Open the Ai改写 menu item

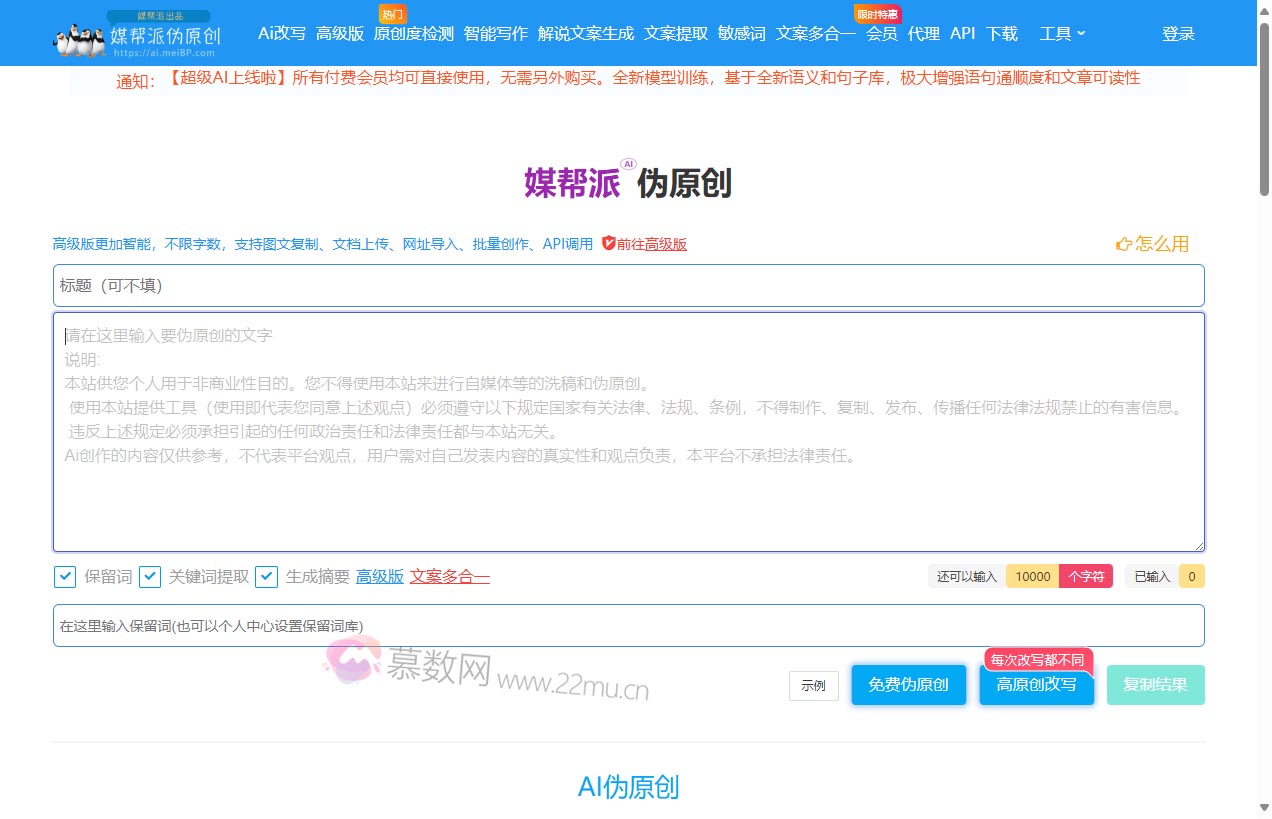pyautogui.click(x=282, y=34)
